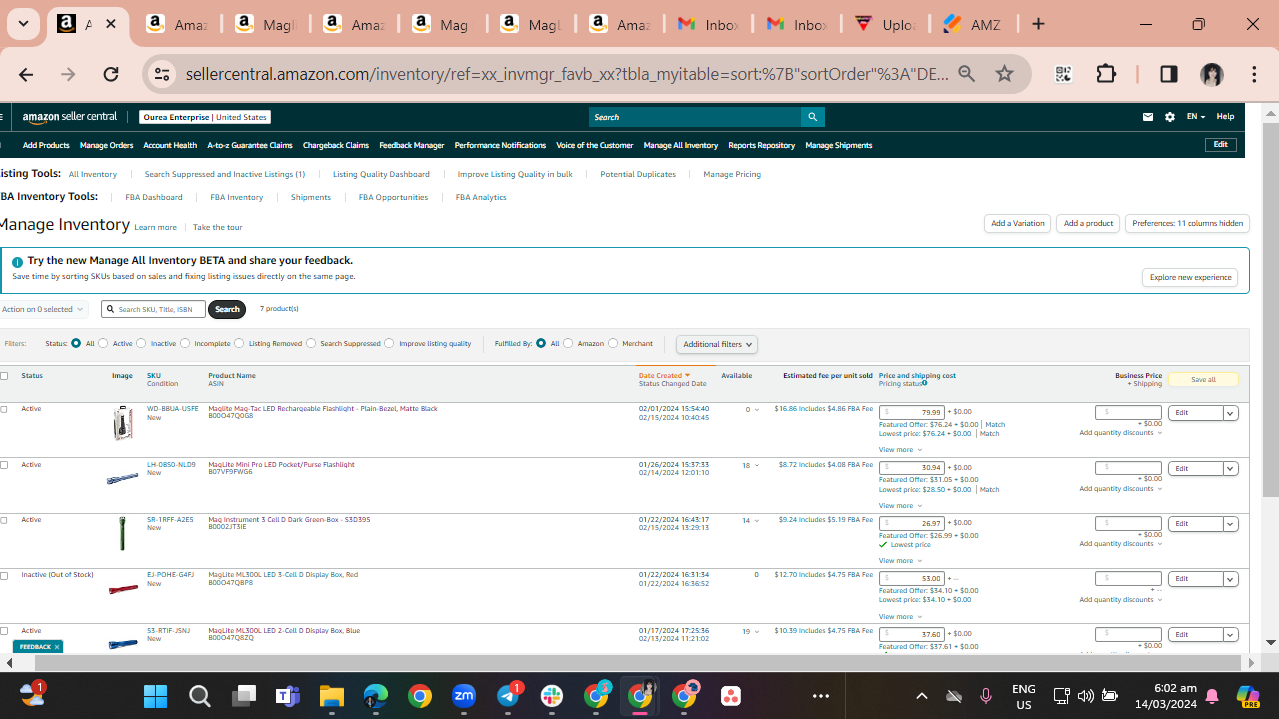Image resolution: width=1279 pixels, height=719 pixels.
Task: Open the mail messages envelope icon
Action: (1148, 117)
